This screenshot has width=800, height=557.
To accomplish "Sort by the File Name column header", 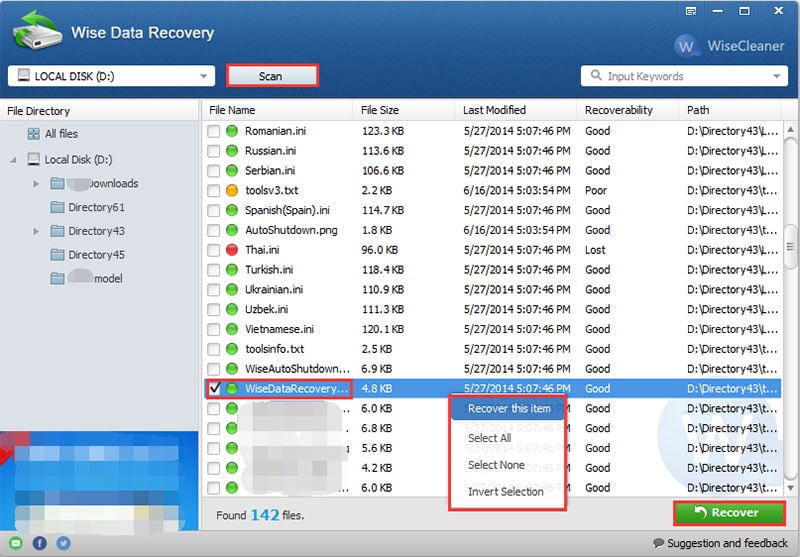I will click(278, 110).
